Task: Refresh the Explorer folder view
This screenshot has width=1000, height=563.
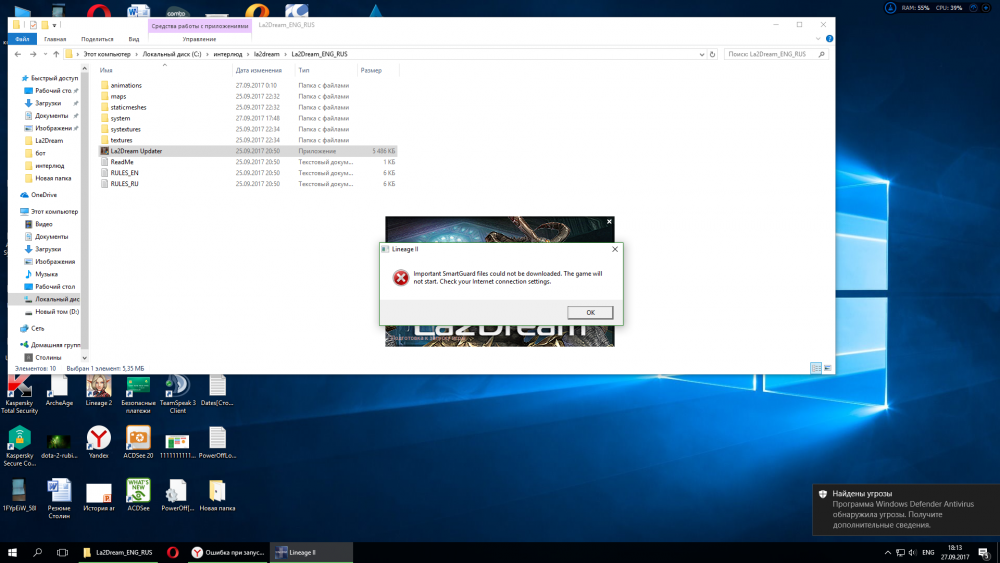Action: (x=713, y=54)
